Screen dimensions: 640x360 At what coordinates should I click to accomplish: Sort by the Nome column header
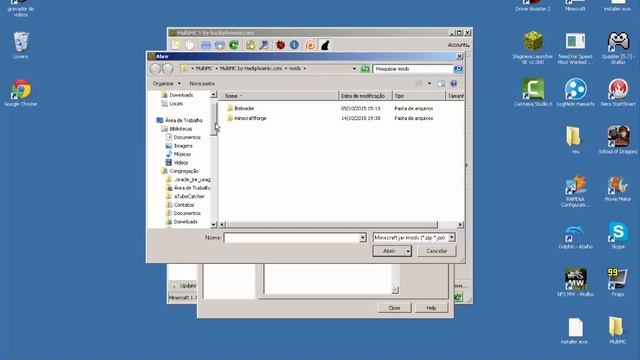click(279, 96)
